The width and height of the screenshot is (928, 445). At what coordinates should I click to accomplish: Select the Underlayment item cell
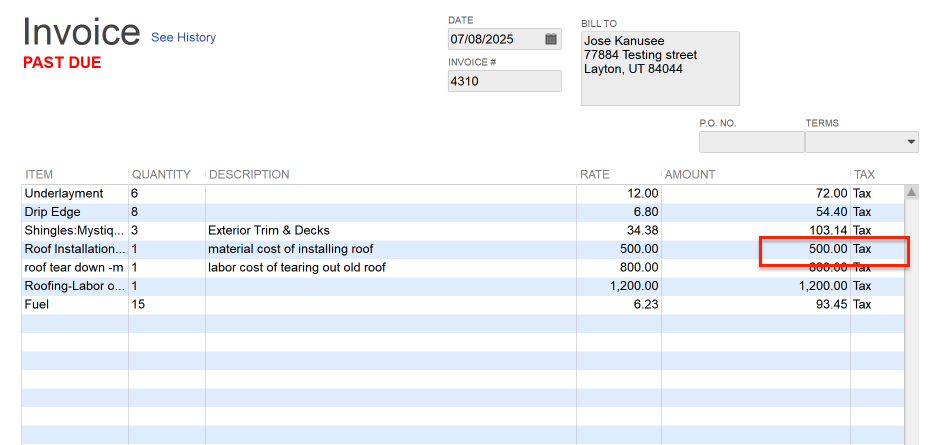[74, 193]
